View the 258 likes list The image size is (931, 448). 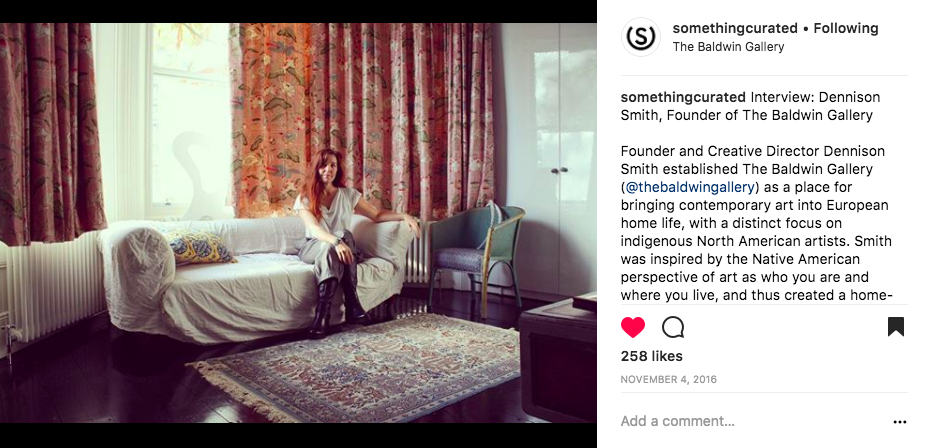[651, 356]
